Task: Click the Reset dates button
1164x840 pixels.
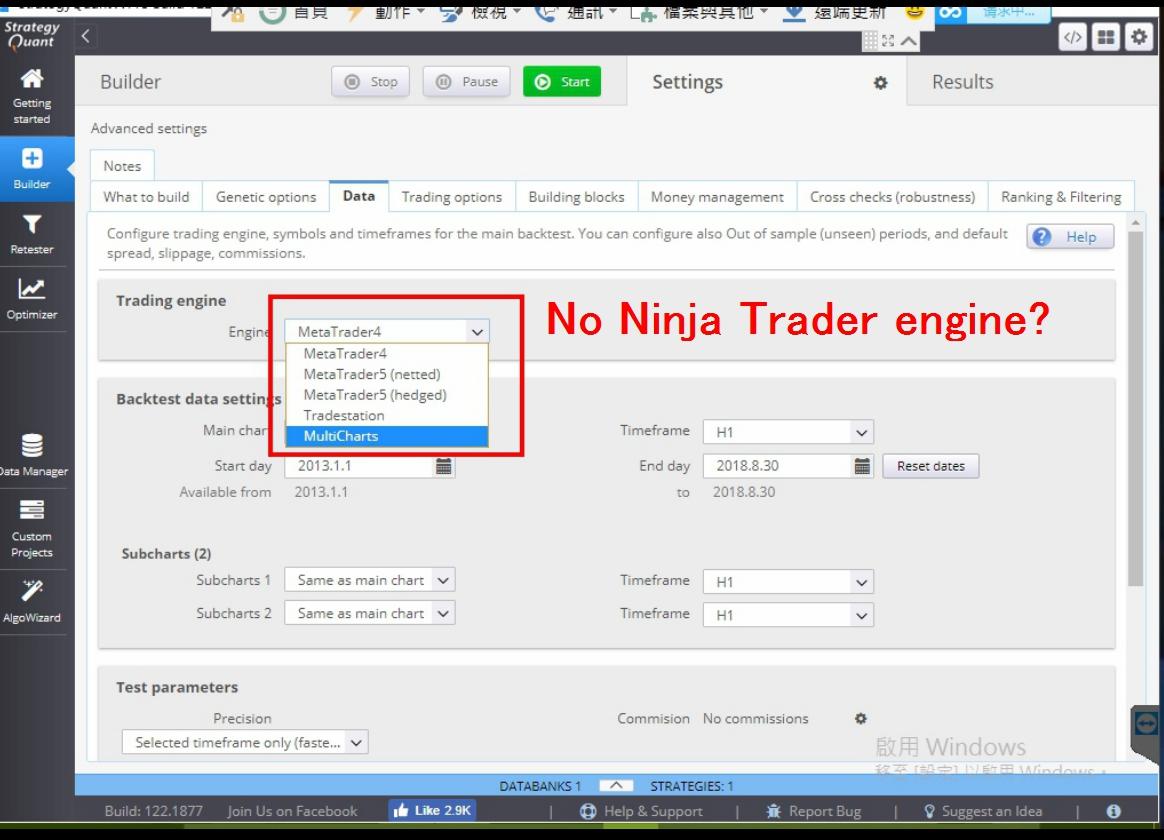Action: [x=931, y=466]
